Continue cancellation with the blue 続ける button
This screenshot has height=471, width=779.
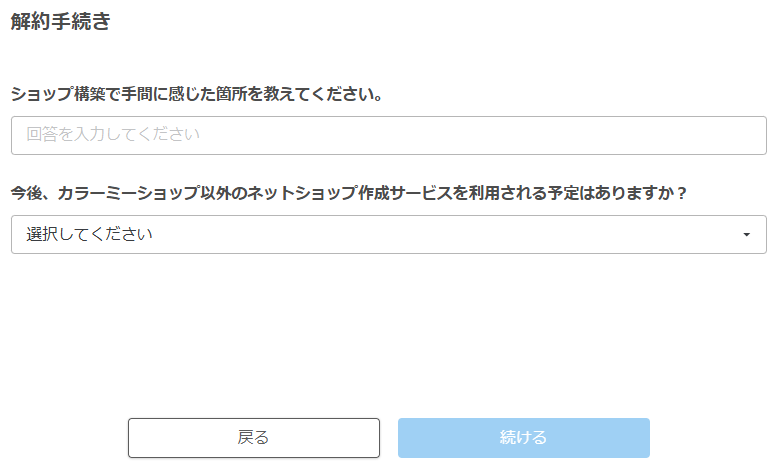coord(523,438)
